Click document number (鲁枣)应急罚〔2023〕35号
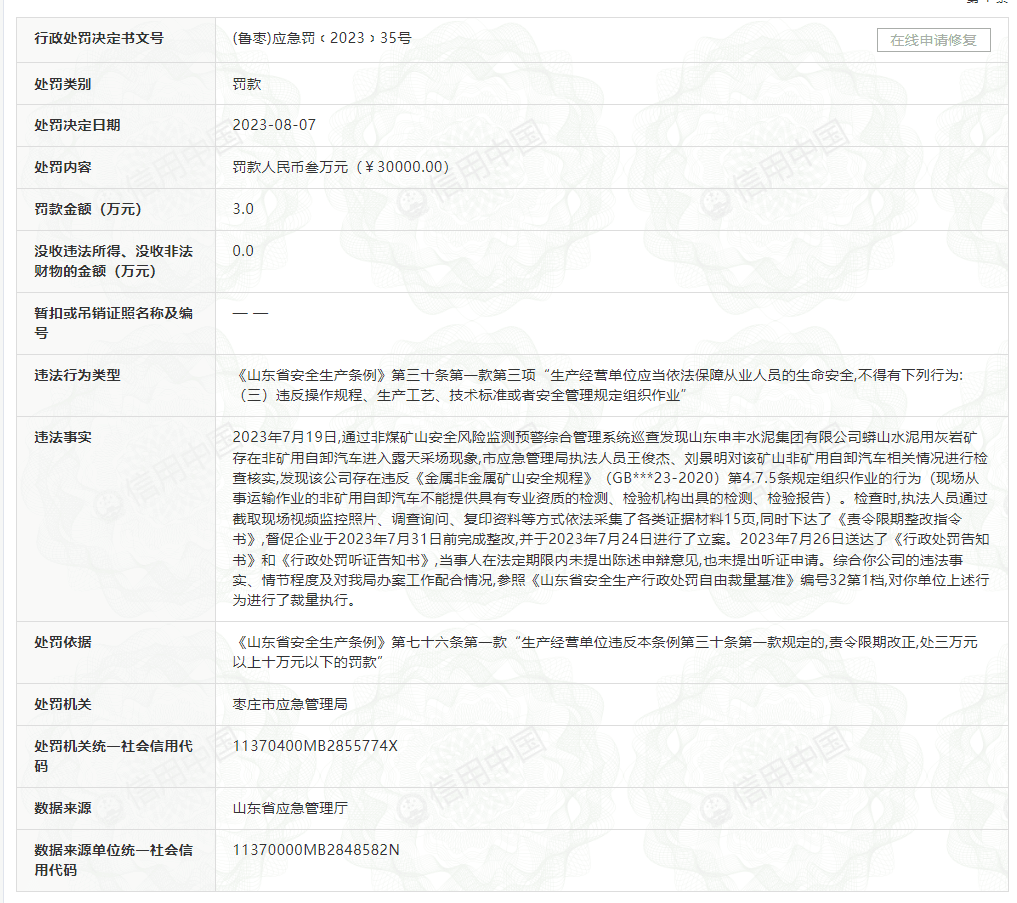The height and width of the screenshot is (903, 1017). click(x=321, y=39)
